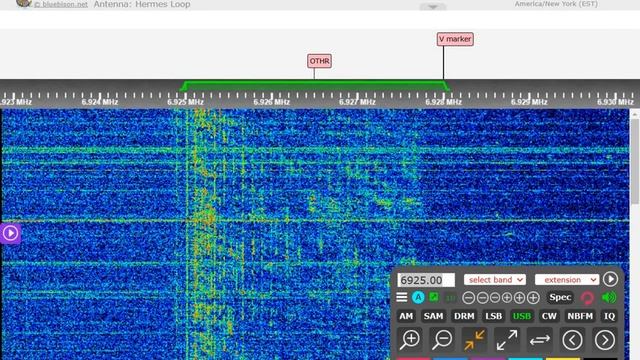The width and height of the screenshot is (640, 360).
Task: Switch to CW mode
Action: coord(549,316)
